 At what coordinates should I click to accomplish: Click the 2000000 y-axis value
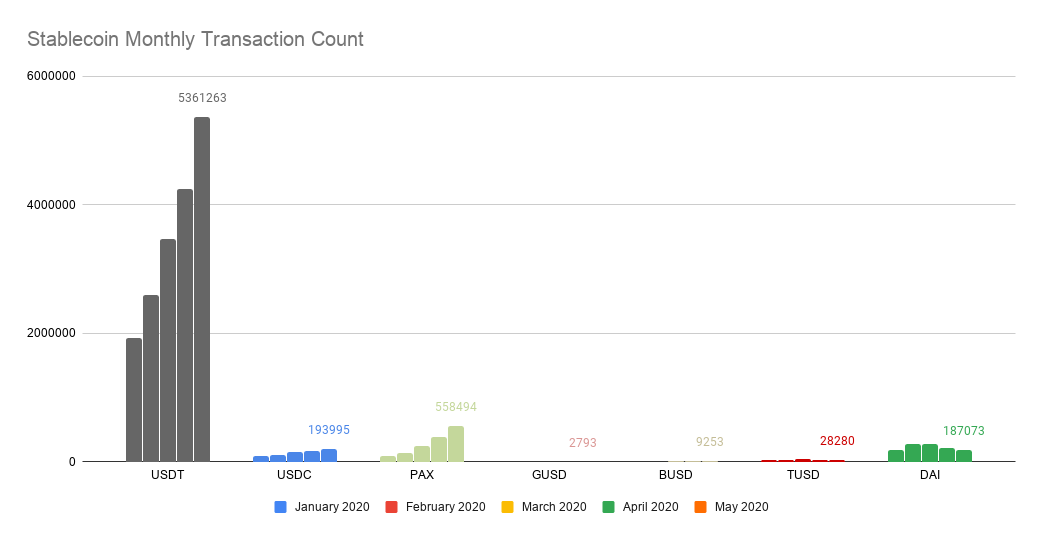point(51,333)
